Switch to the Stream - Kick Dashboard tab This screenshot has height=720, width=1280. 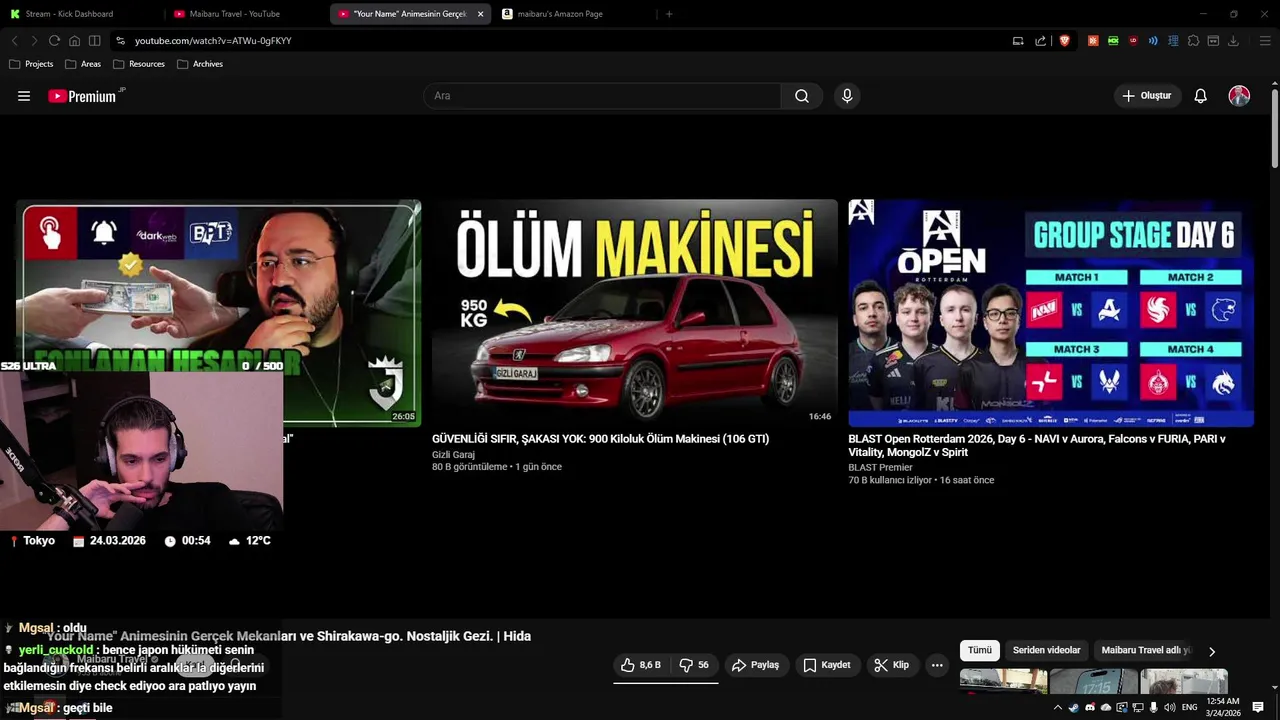point(83,14)
